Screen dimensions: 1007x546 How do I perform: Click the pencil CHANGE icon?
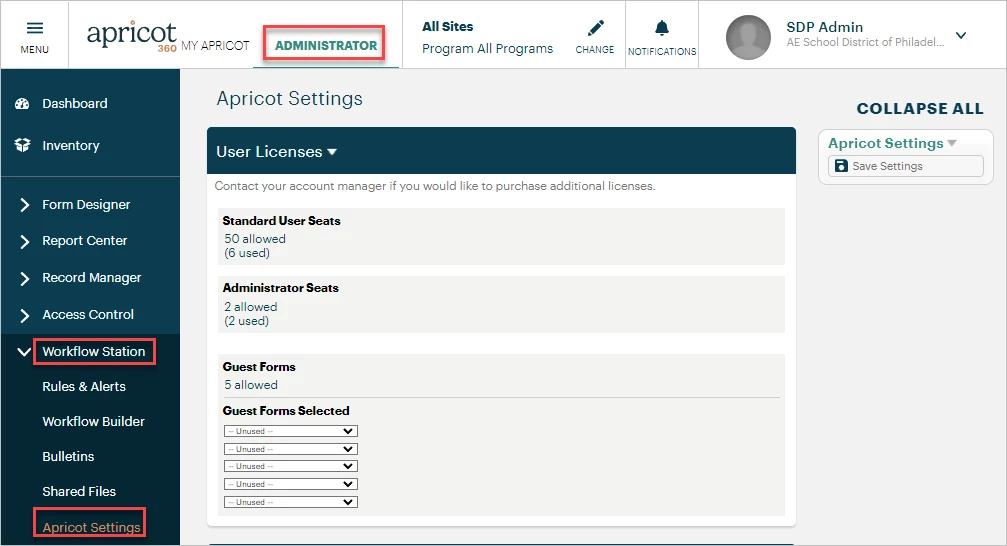point(595,28)
